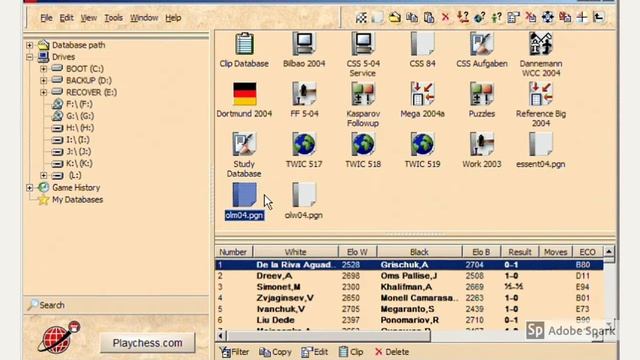
Task: Sort games by the White column header
Action: 296,252
